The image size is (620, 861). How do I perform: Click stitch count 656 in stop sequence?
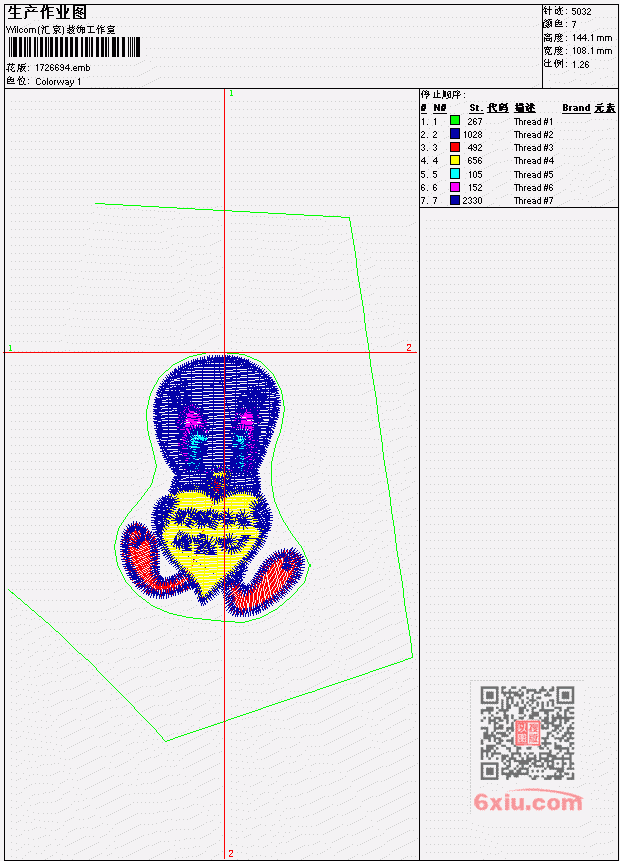tap(474, 161)
